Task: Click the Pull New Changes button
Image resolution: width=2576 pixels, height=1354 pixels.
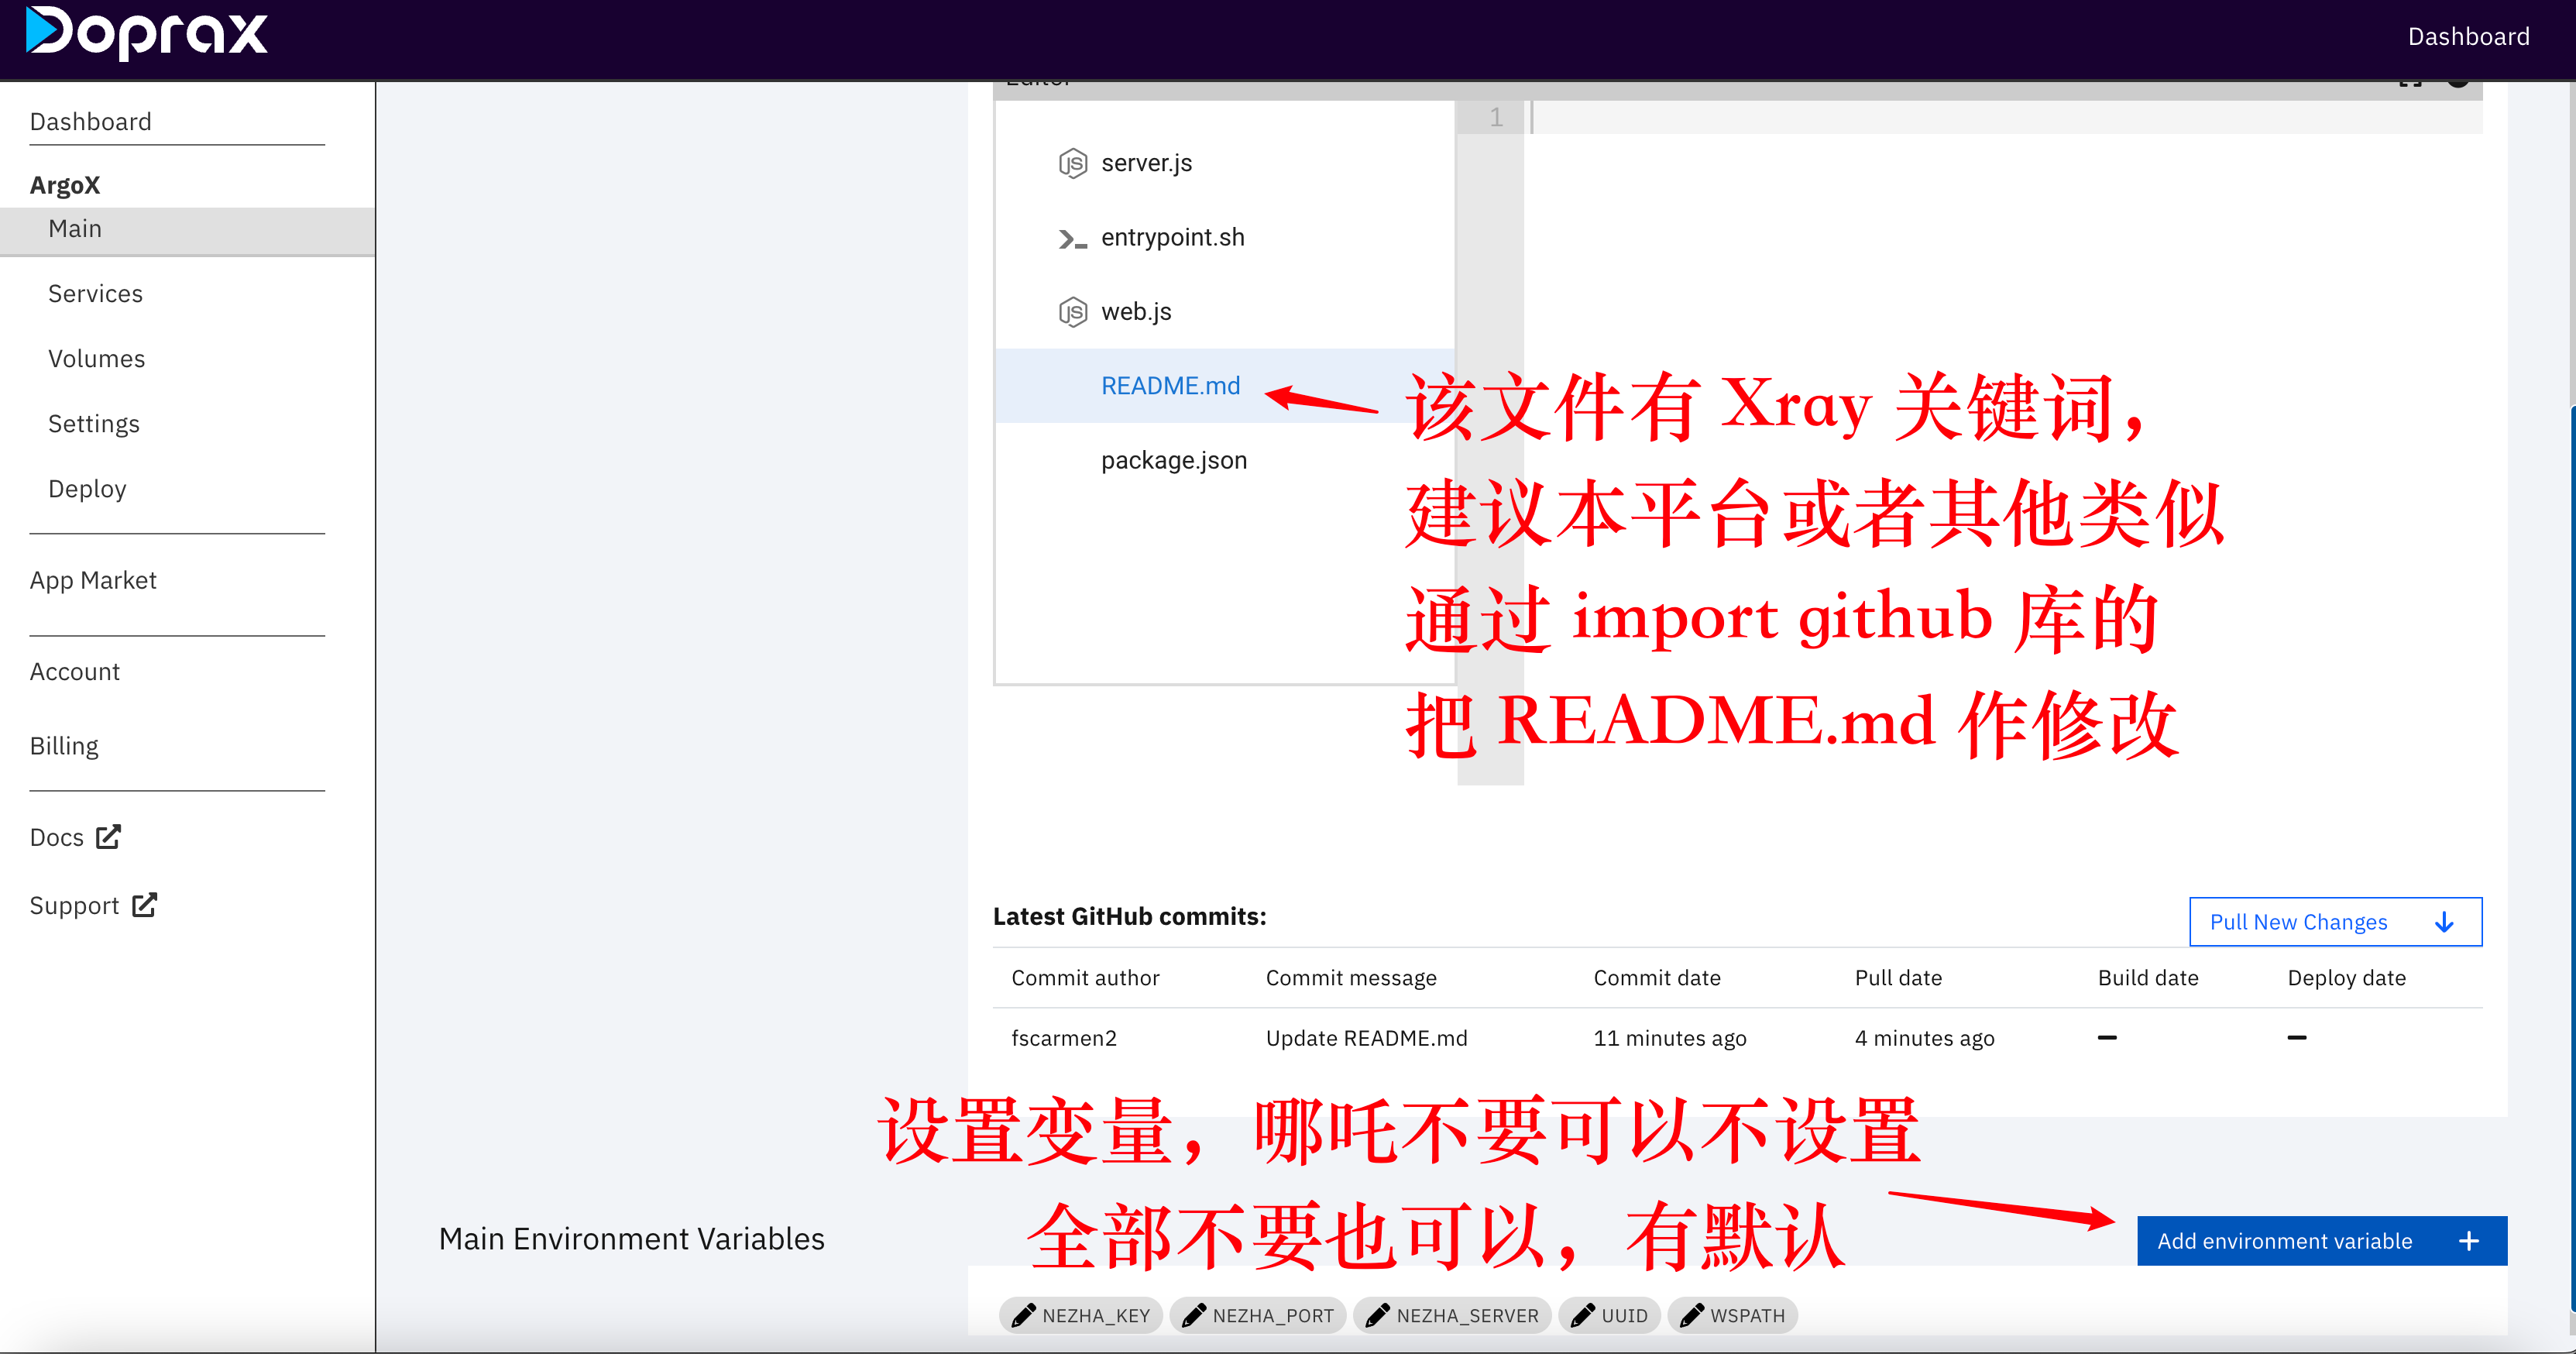Action: point(2335,922)
